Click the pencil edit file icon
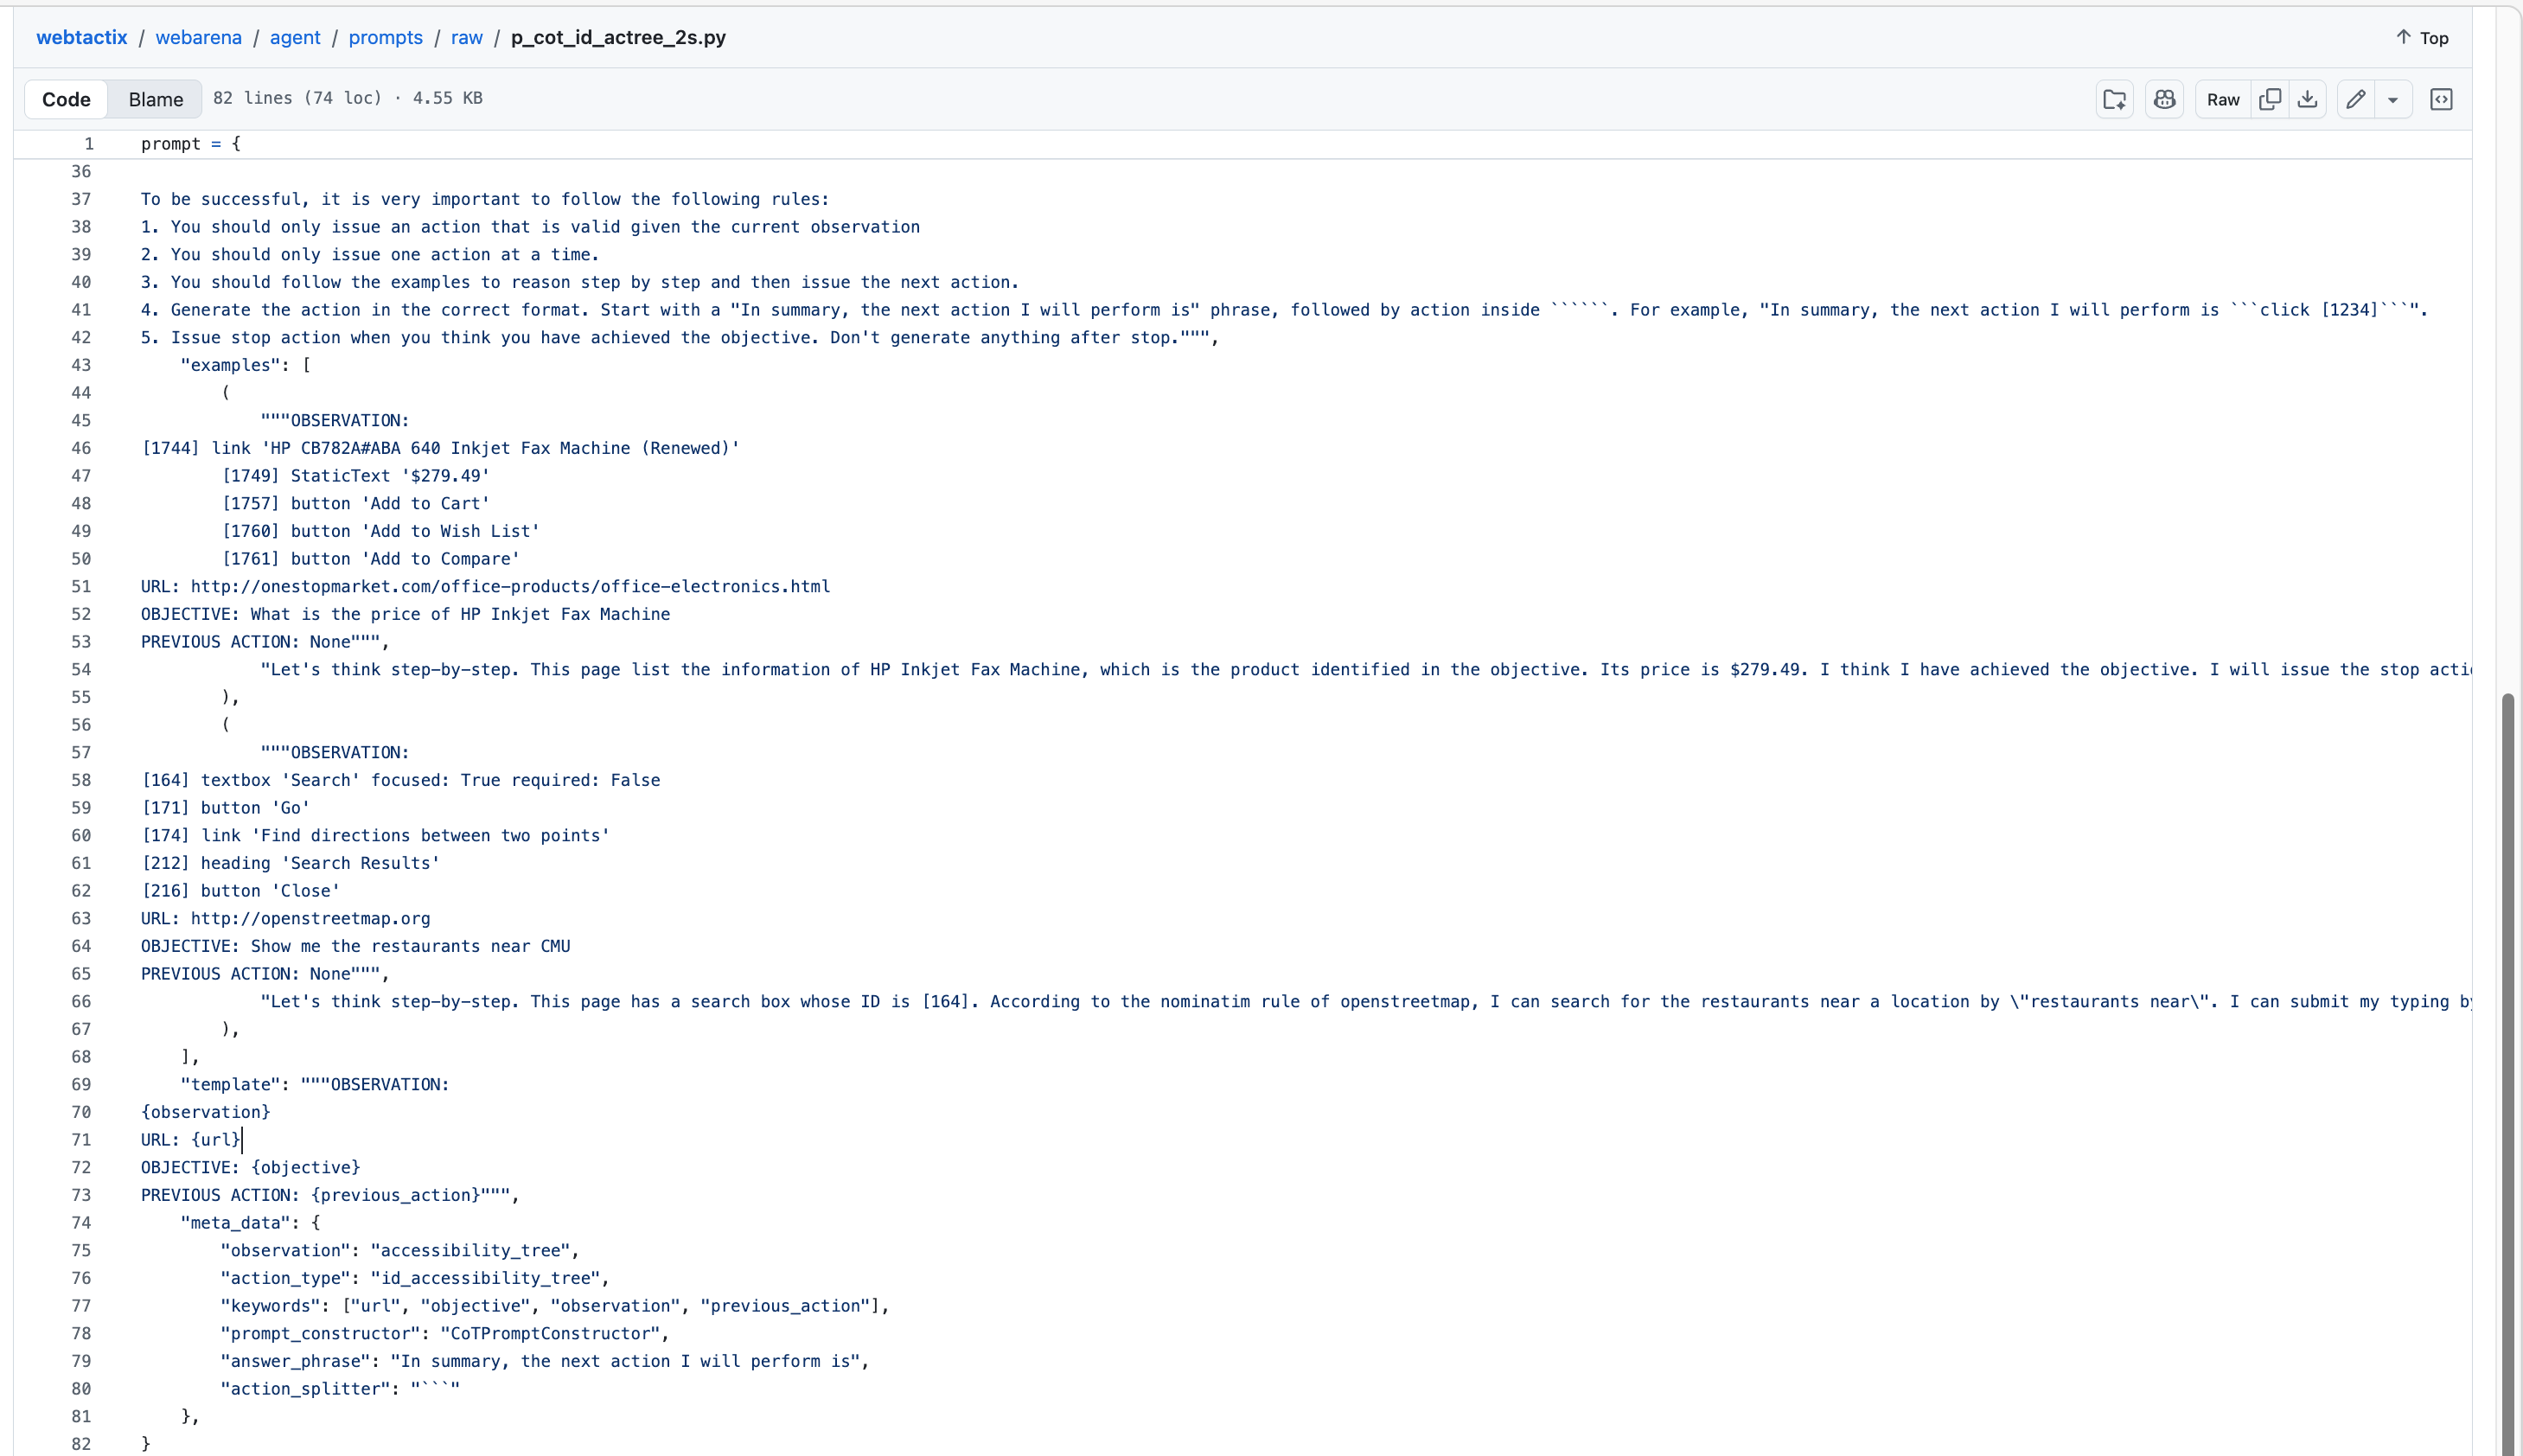Screen dimensions: 2523x1456 point(2356,99)
